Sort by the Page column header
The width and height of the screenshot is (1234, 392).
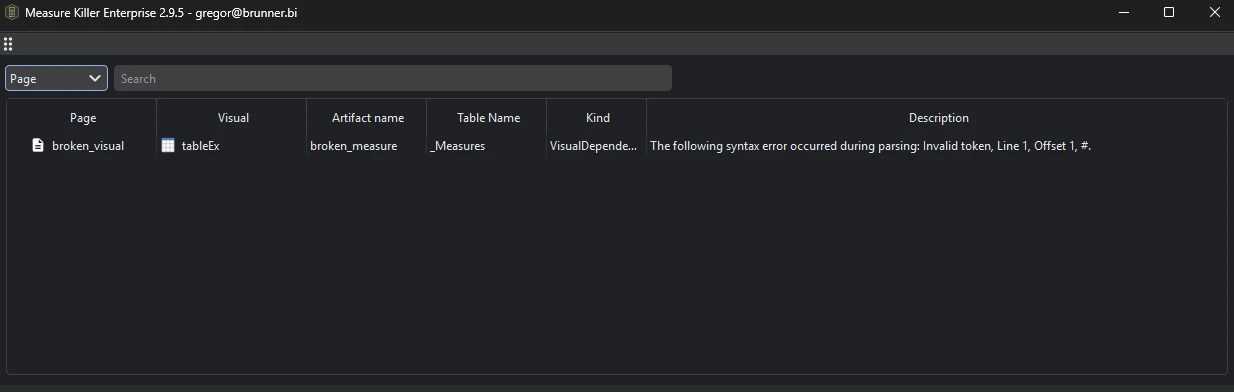pyautogui.click(x=83, y=117)
